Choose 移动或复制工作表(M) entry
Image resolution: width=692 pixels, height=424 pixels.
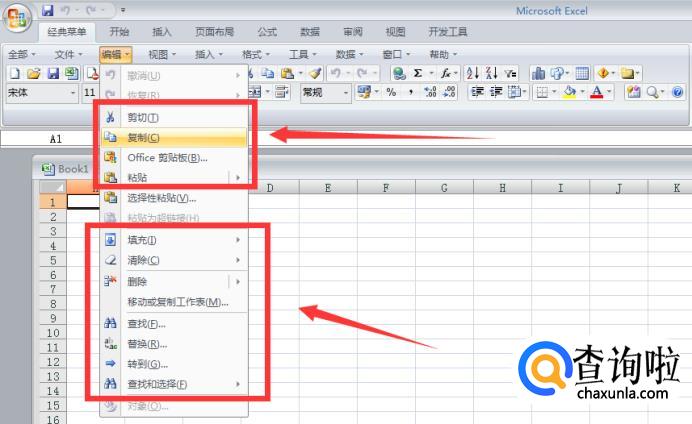tap(174, 302)
